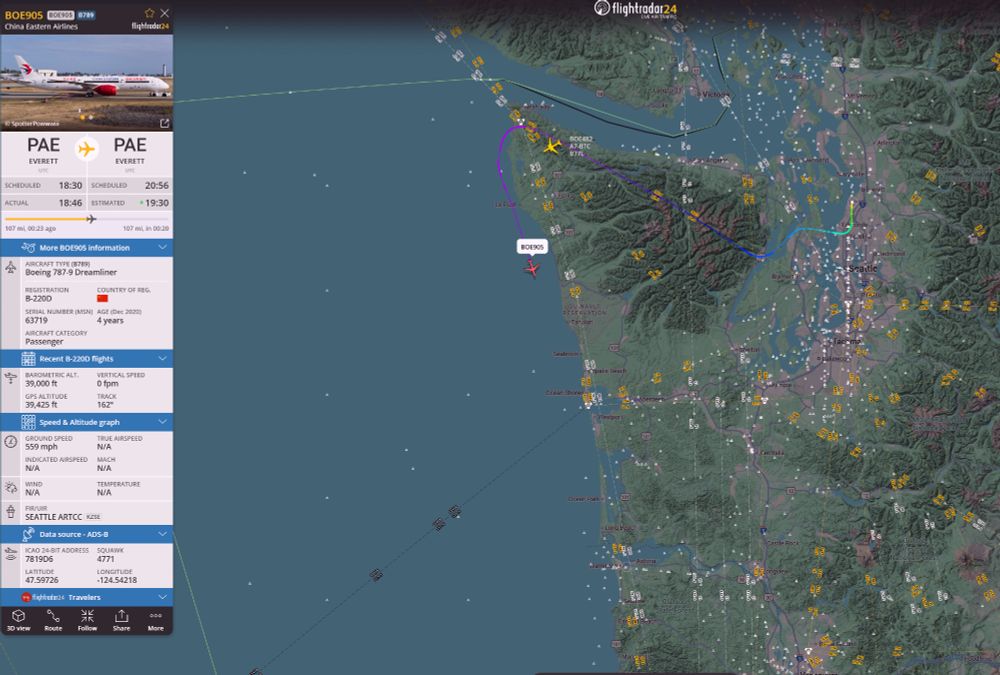Click the chevron on More BOE905 information

click(x=163, y=248)
